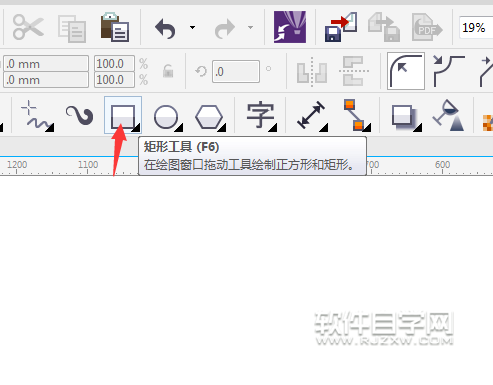The image size is (493, 385).
Task: Click the Import icon with red arrow
Action: (x=341, y=27)
